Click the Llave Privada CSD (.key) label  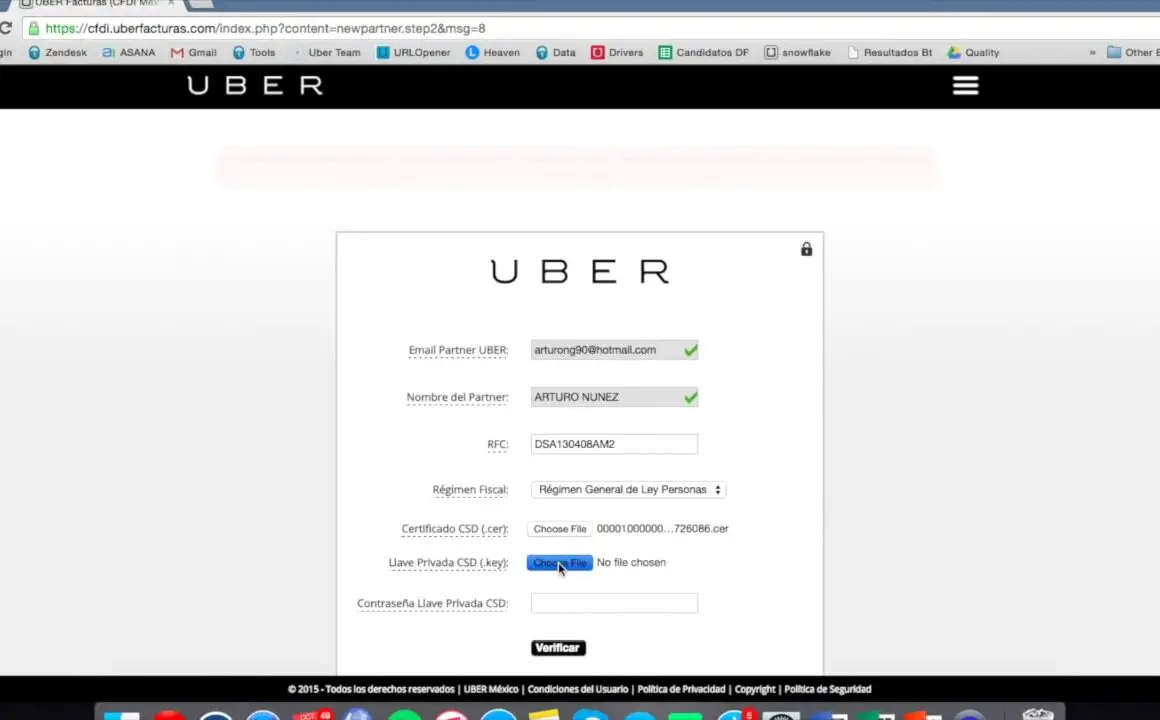coord(448,563)
